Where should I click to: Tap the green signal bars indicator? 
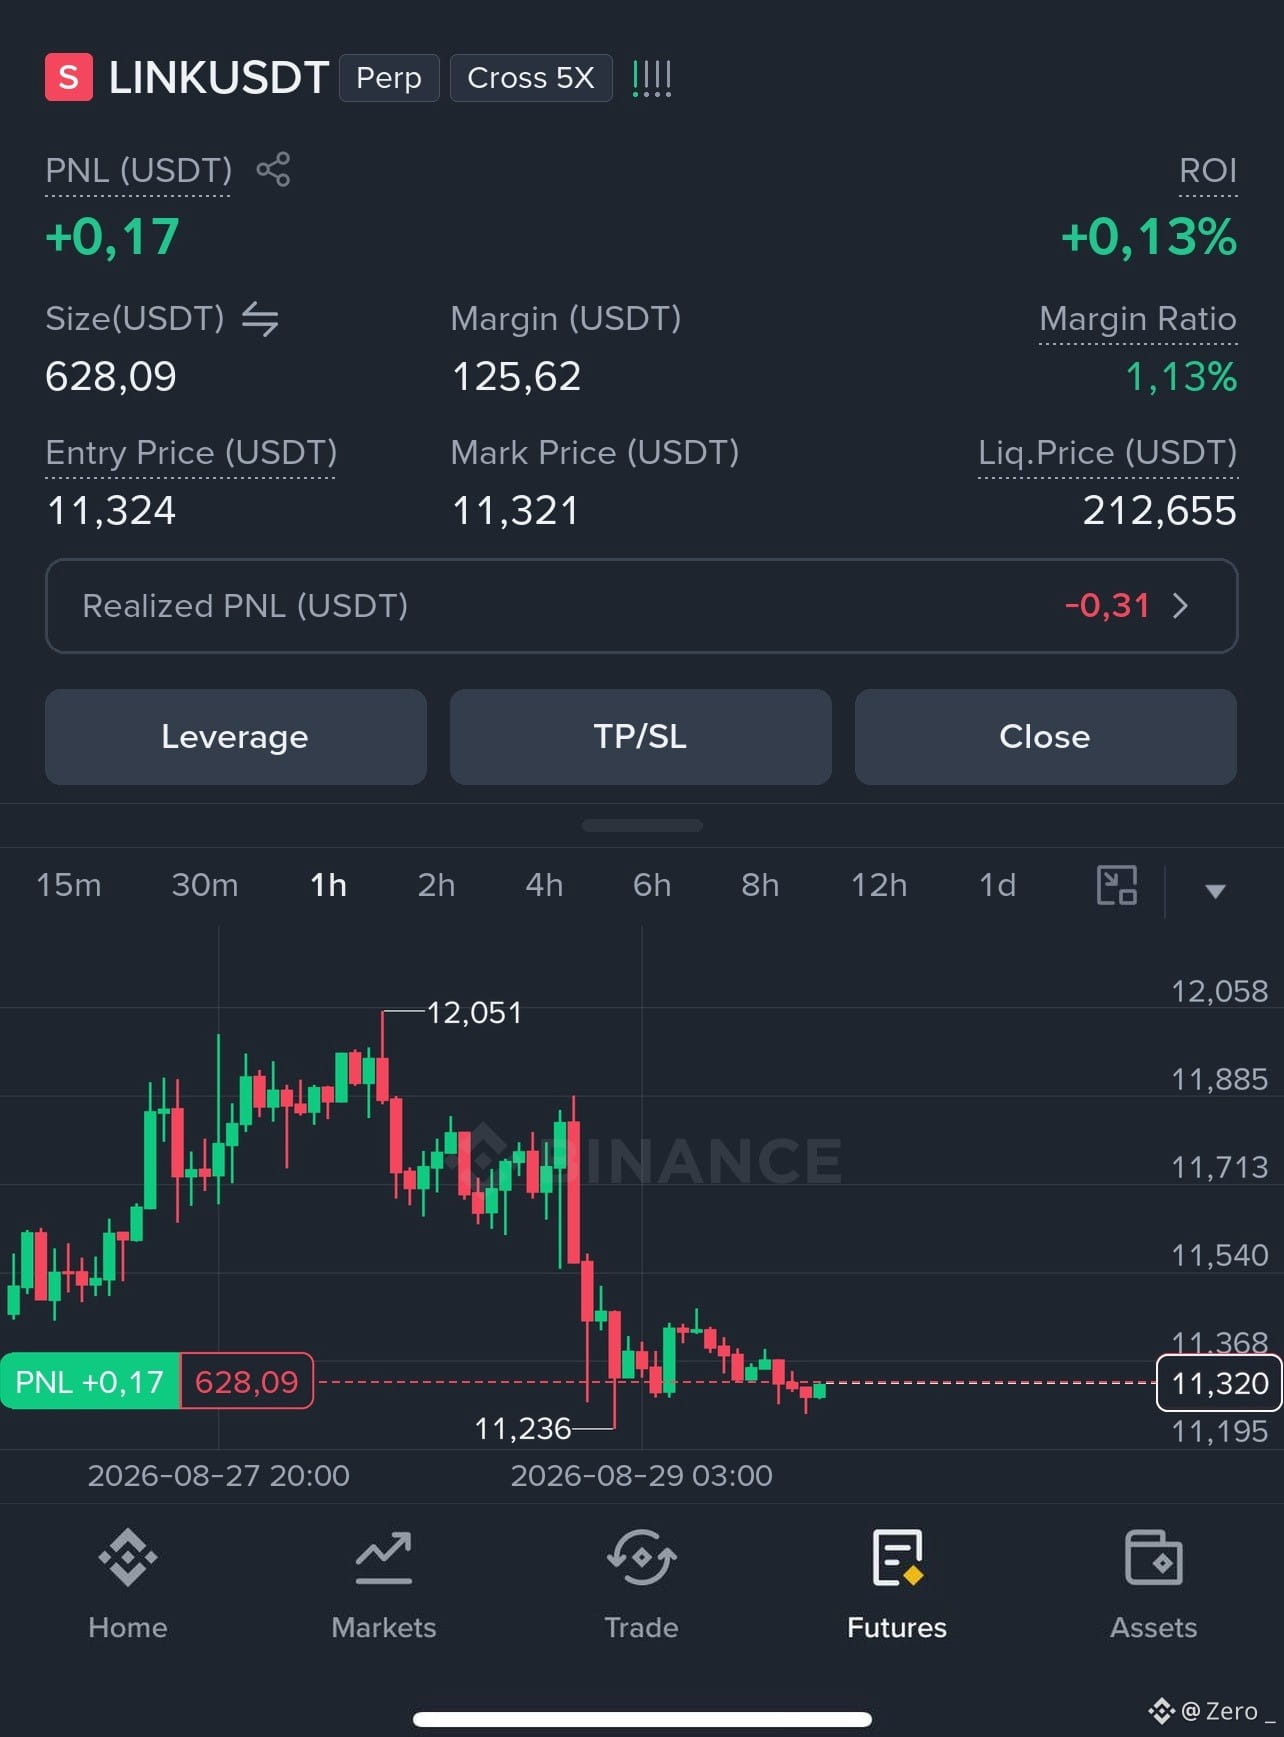(x=652, y=78)
